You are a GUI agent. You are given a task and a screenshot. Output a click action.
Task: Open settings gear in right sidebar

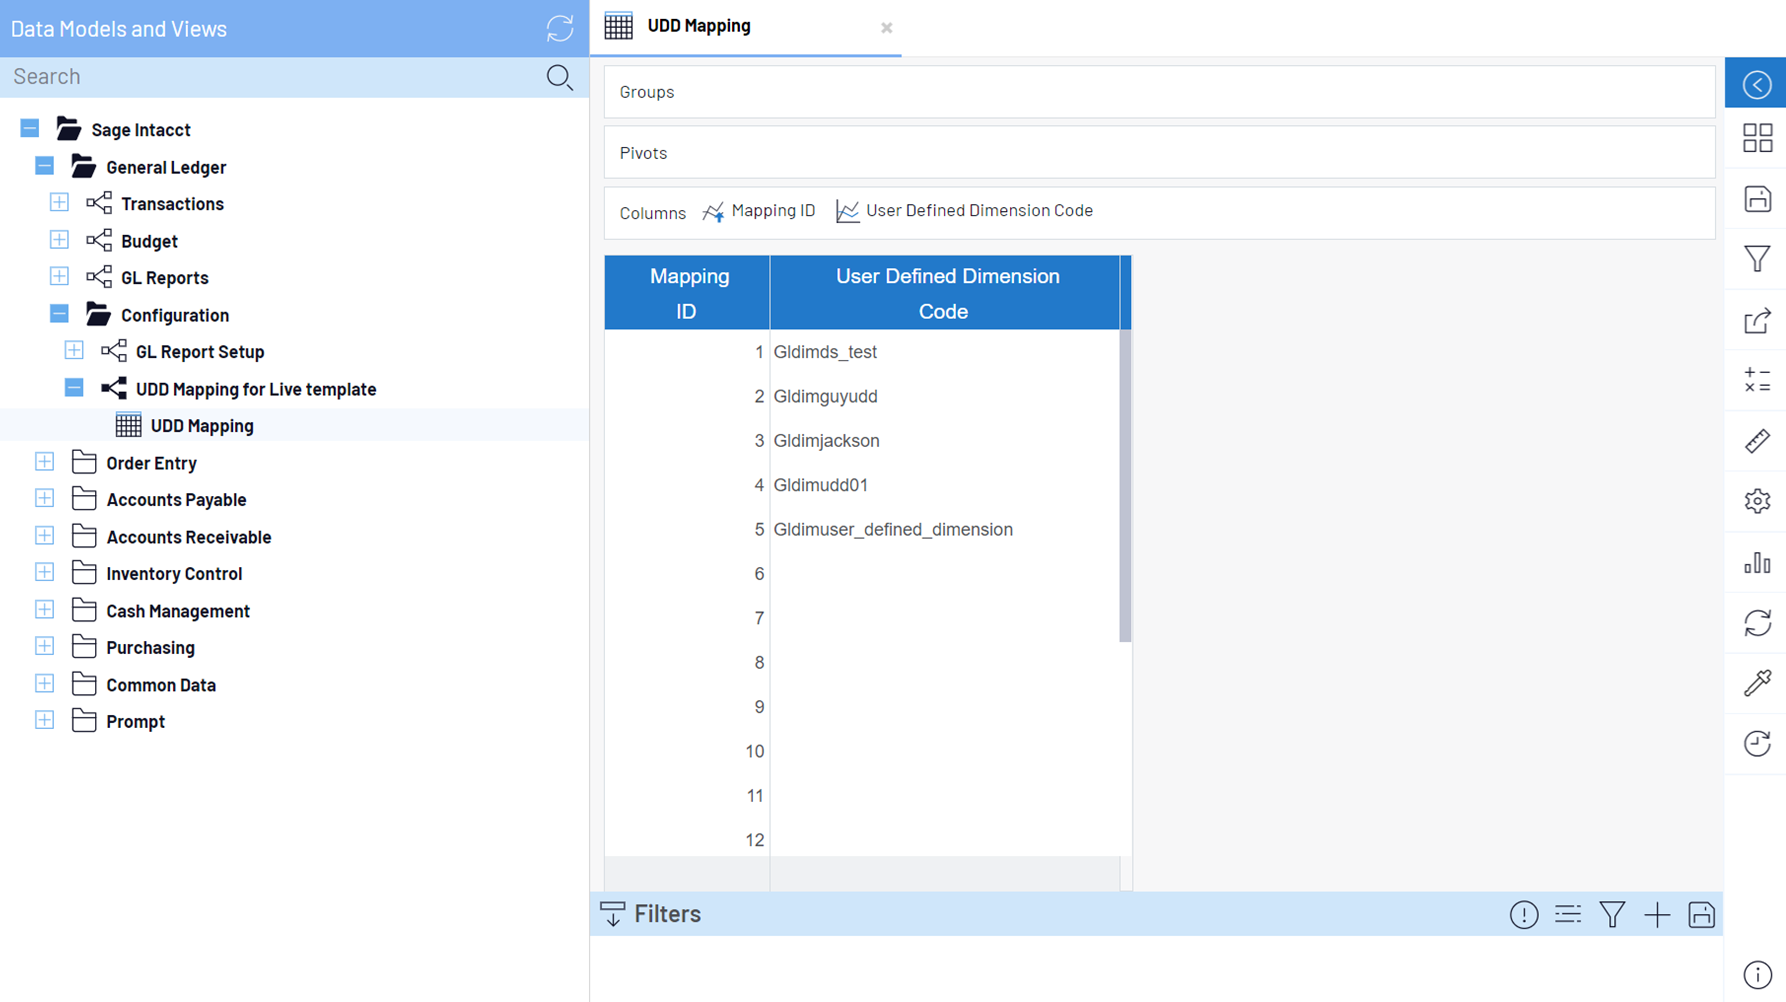(1756, 501)
